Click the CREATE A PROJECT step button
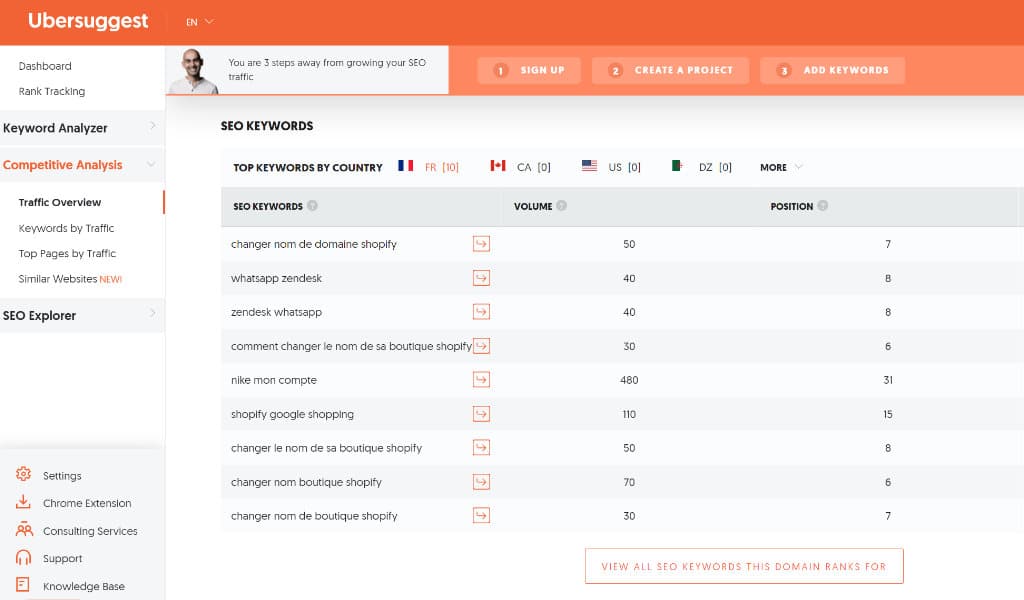Viewport: 1024px width, 600px height. point(670,70)
